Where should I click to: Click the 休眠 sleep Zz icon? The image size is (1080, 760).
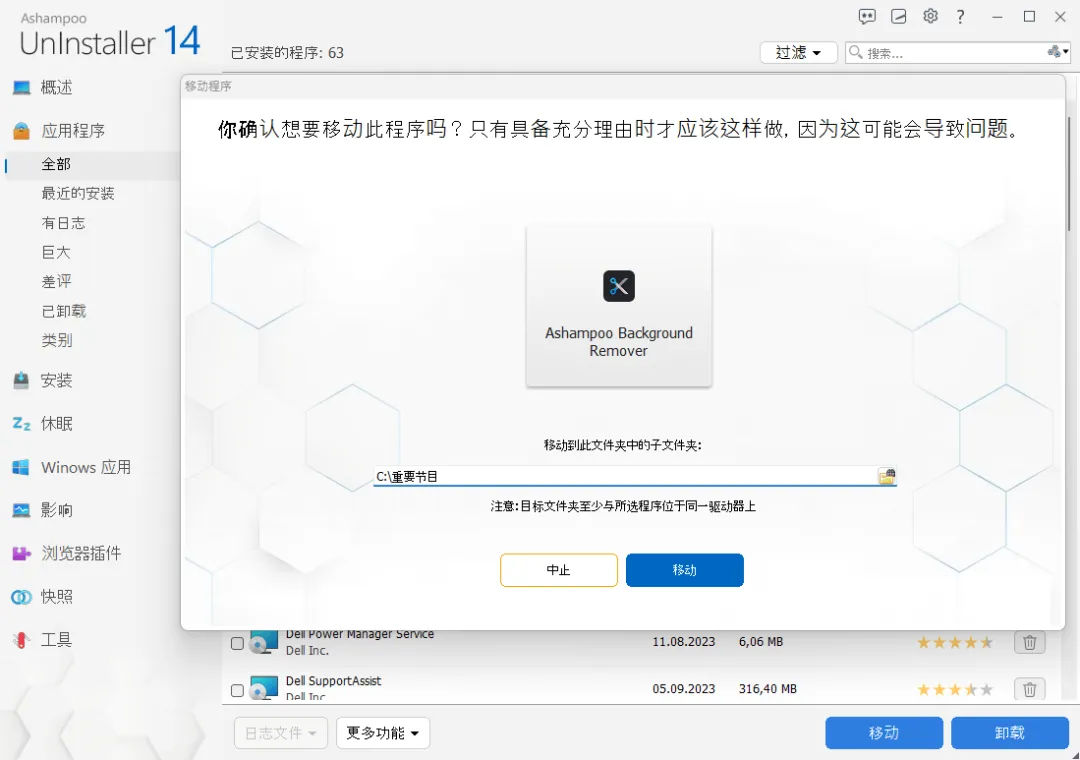(x=21, y=424)
